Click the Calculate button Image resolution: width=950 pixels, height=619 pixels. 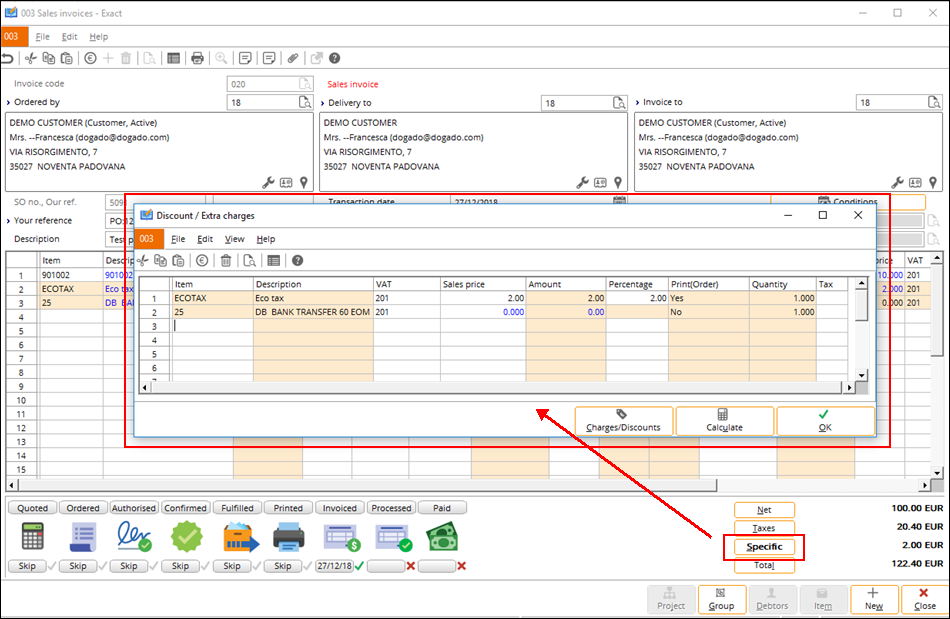(724, 421)
